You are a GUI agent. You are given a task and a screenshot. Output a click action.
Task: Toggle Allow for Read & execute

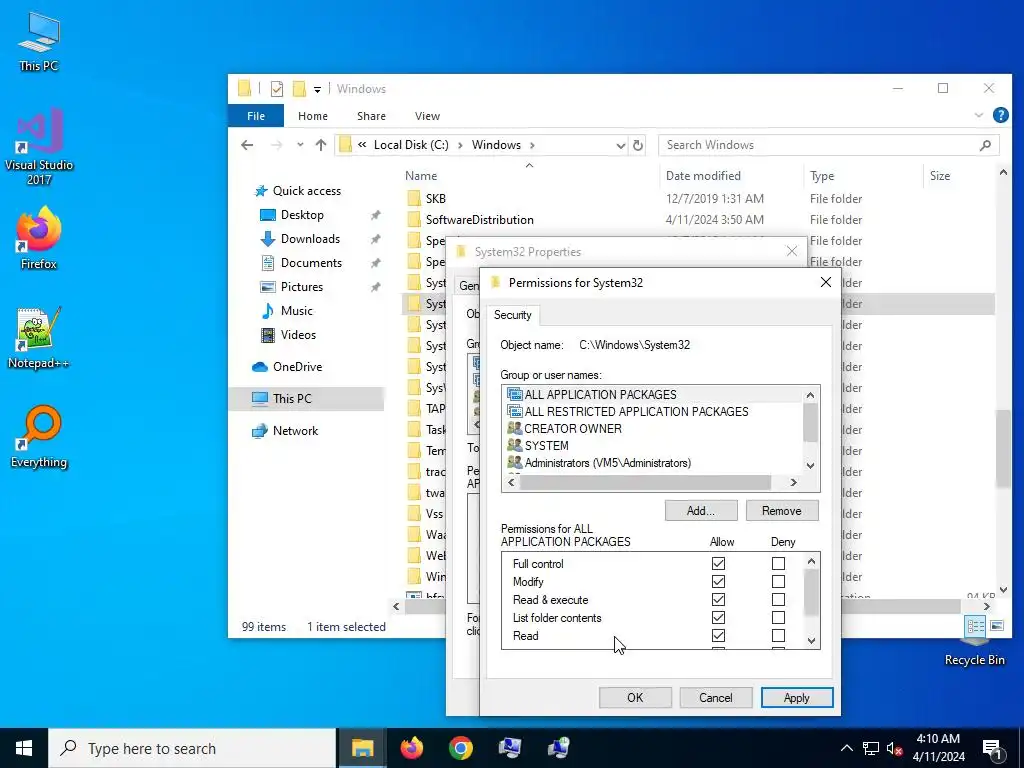click(718, 600)
